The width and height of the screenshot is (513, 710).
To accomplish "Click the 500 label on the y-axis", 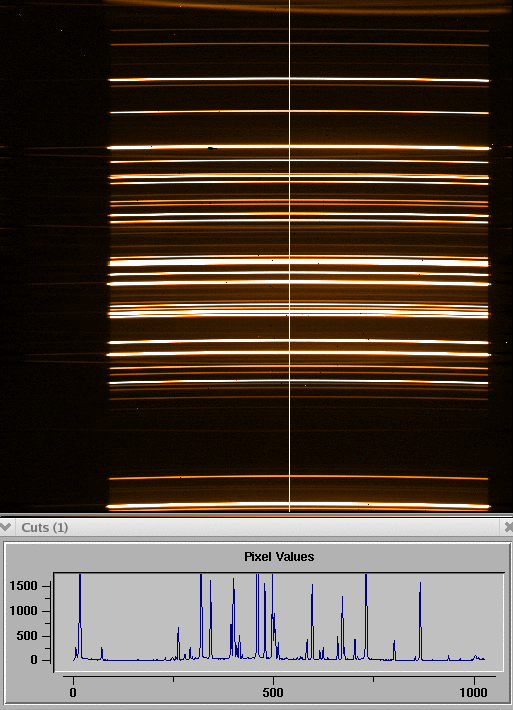I will tap(28, 636).
